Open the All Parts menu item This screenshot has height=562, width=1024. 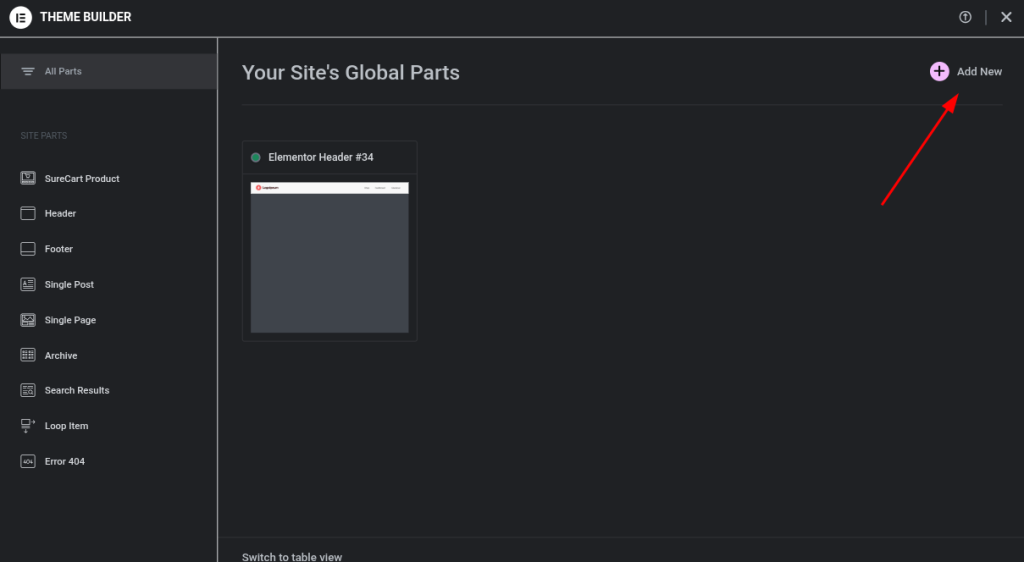(63, 72)
